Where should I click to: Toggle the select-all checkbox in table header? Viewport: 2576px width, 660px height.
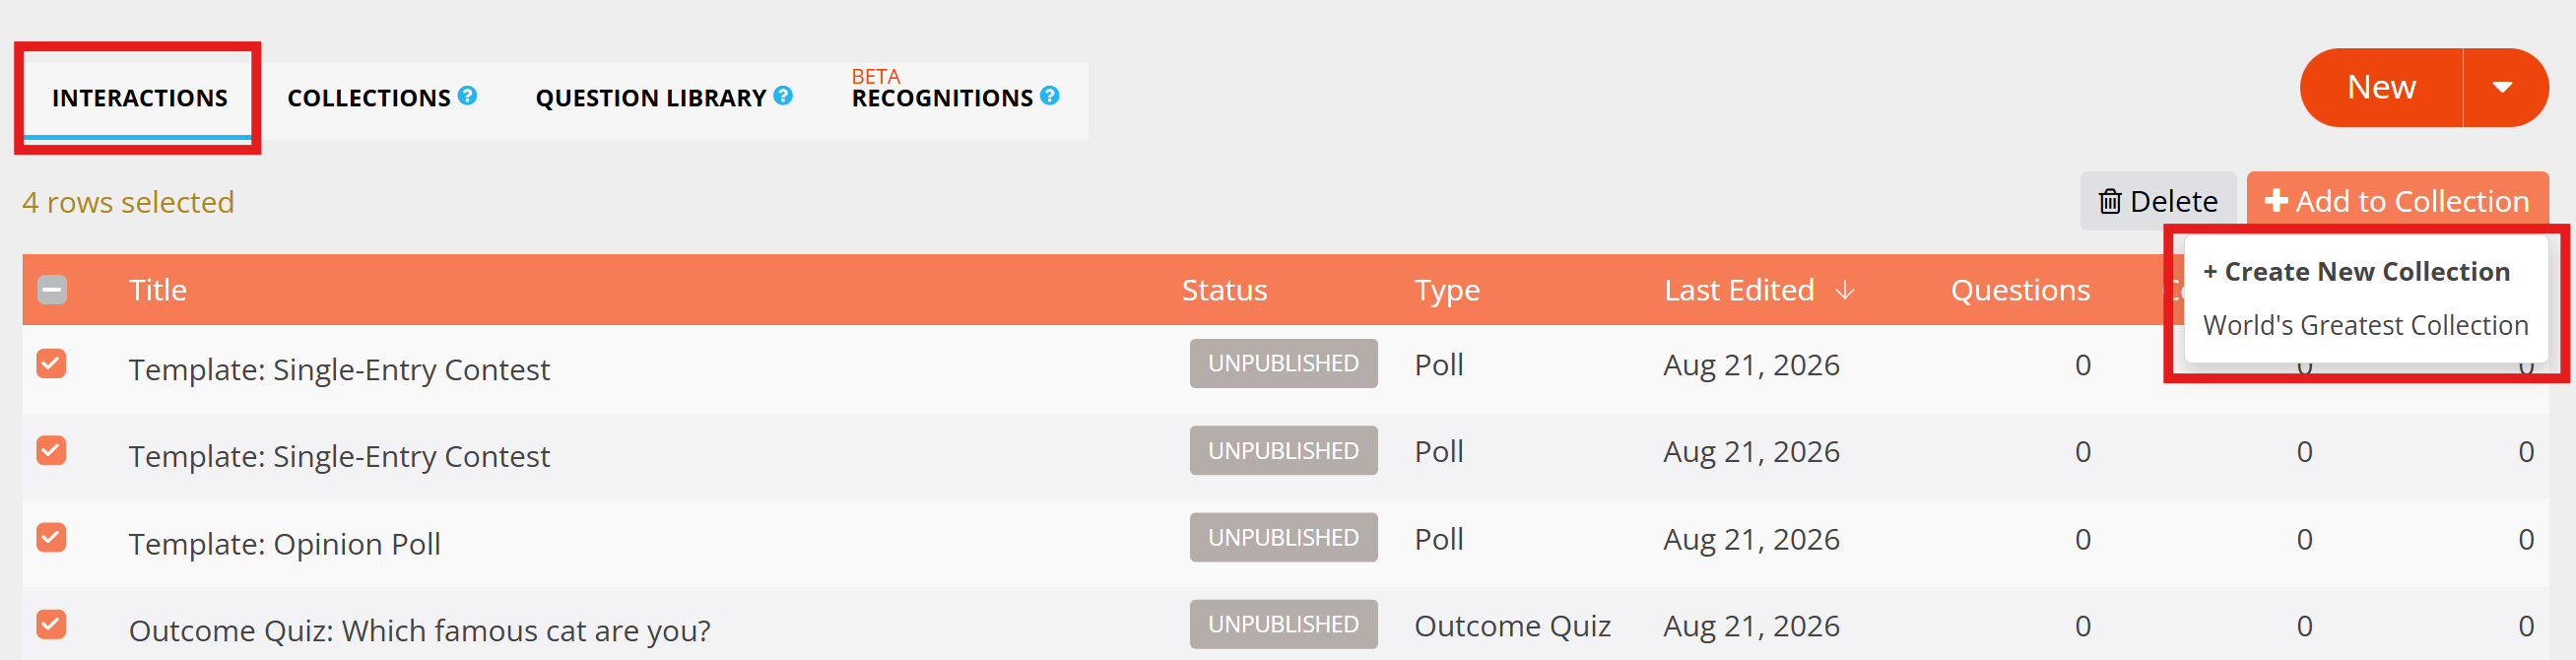(52, 290)
